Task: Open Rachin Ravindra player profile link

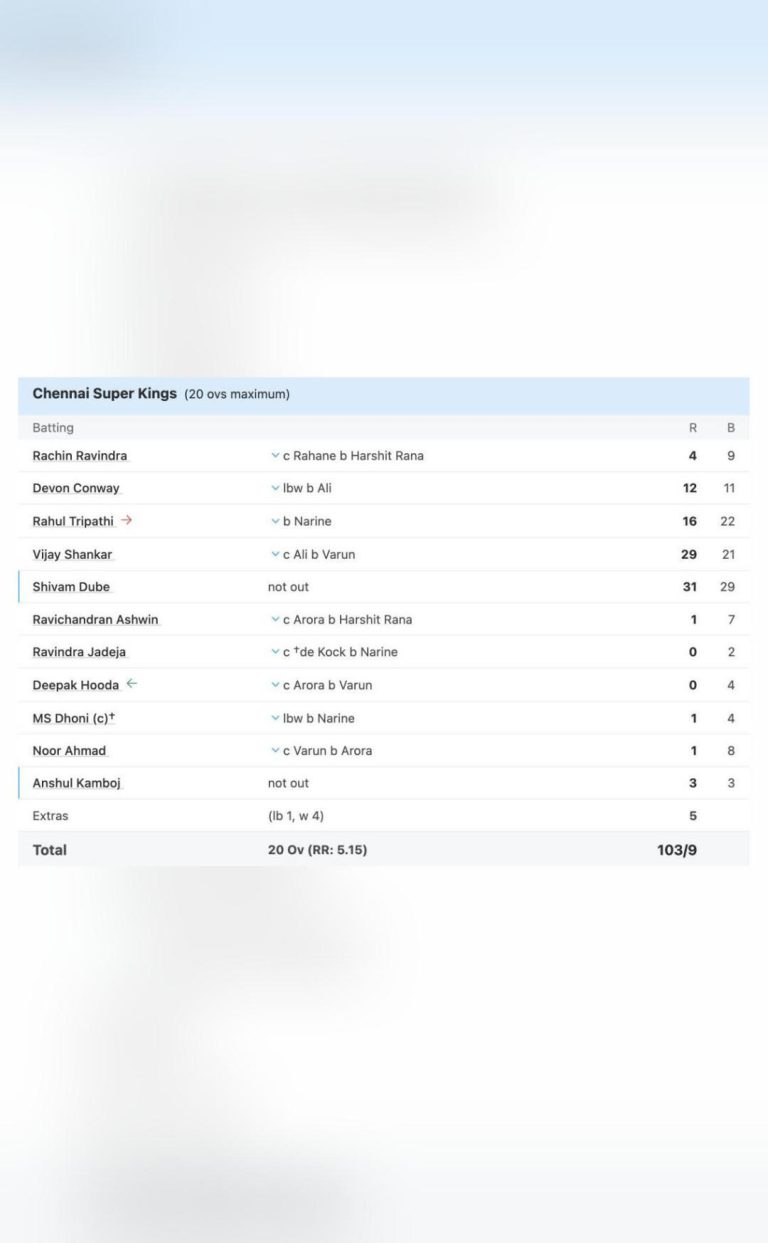Action: [80, 455]
